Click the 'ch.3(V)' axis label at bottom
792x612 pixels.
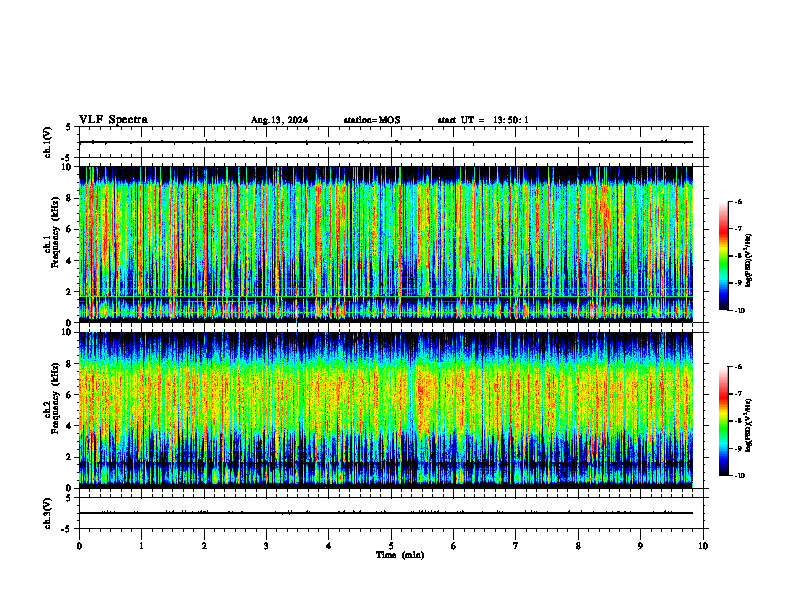48,513
